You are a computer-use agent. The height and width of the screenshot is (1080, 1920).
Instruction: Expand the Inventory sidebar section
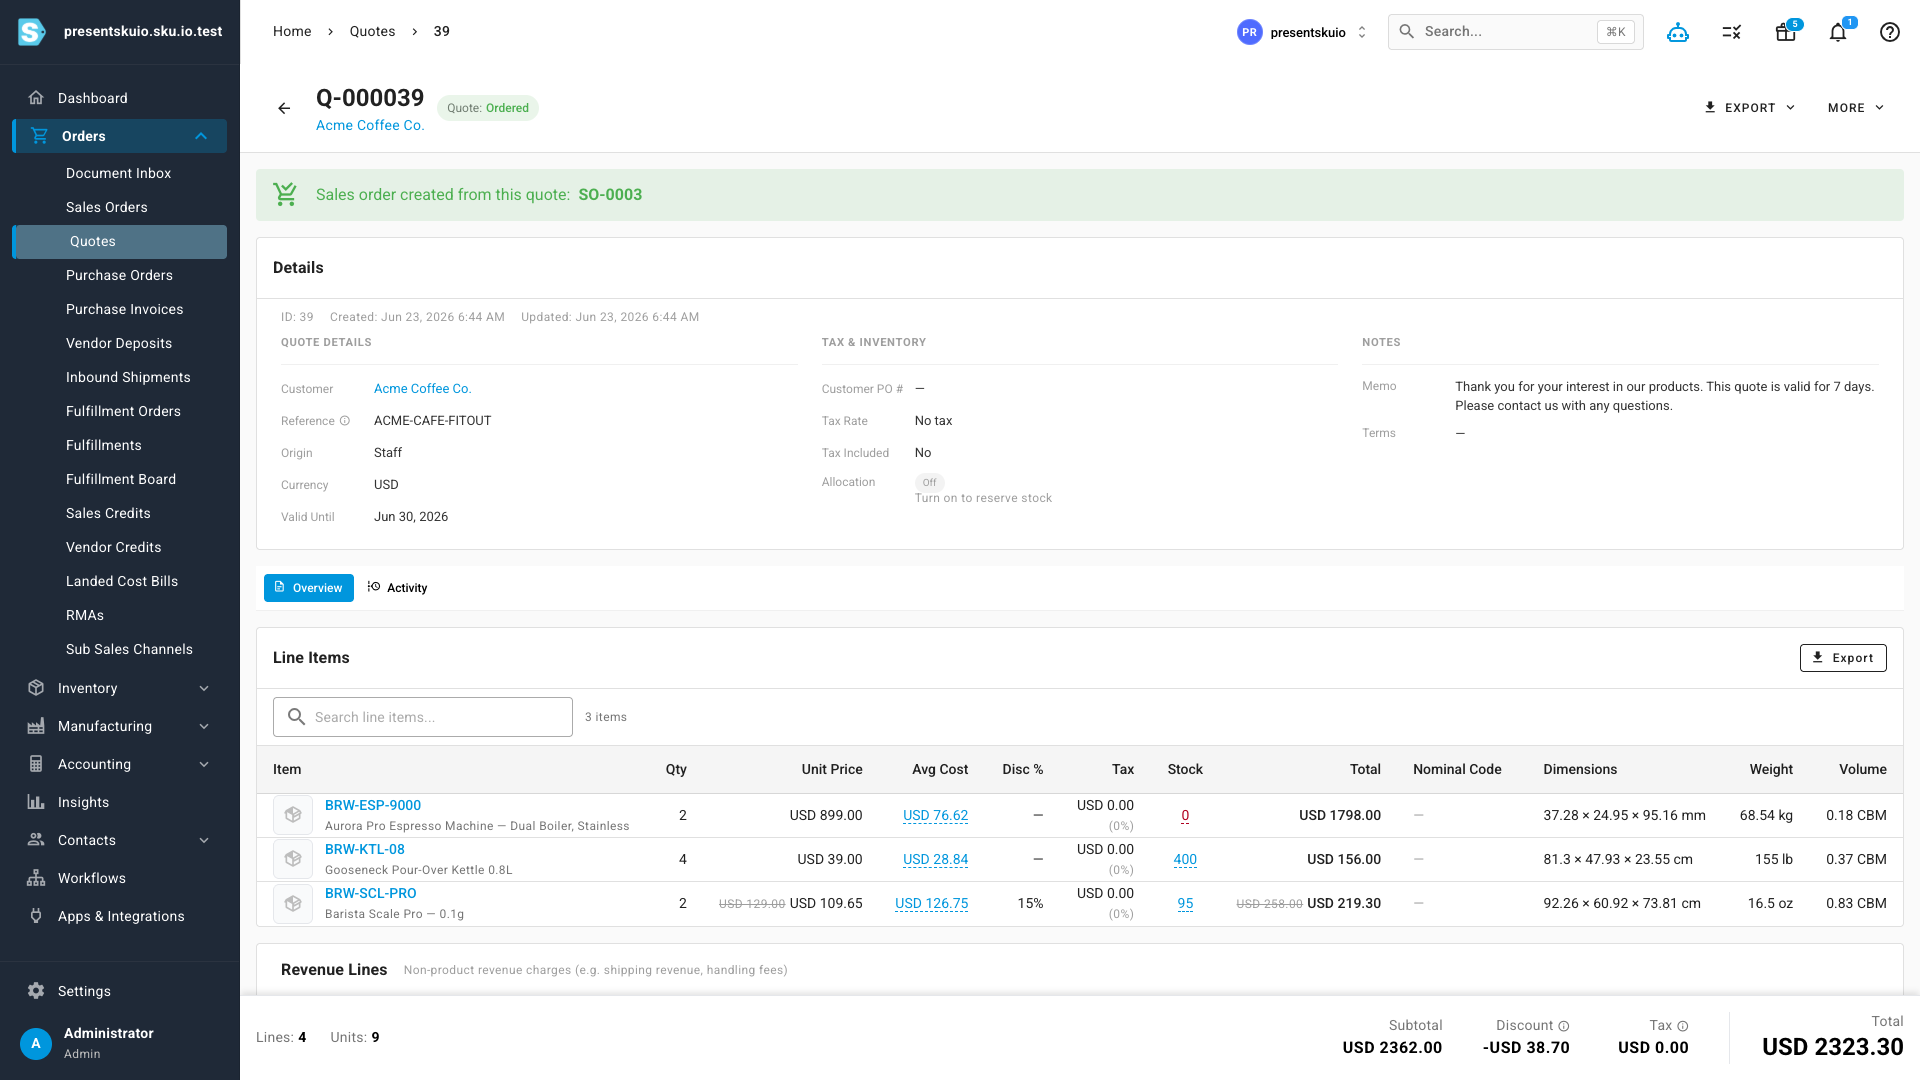point(120,688)
